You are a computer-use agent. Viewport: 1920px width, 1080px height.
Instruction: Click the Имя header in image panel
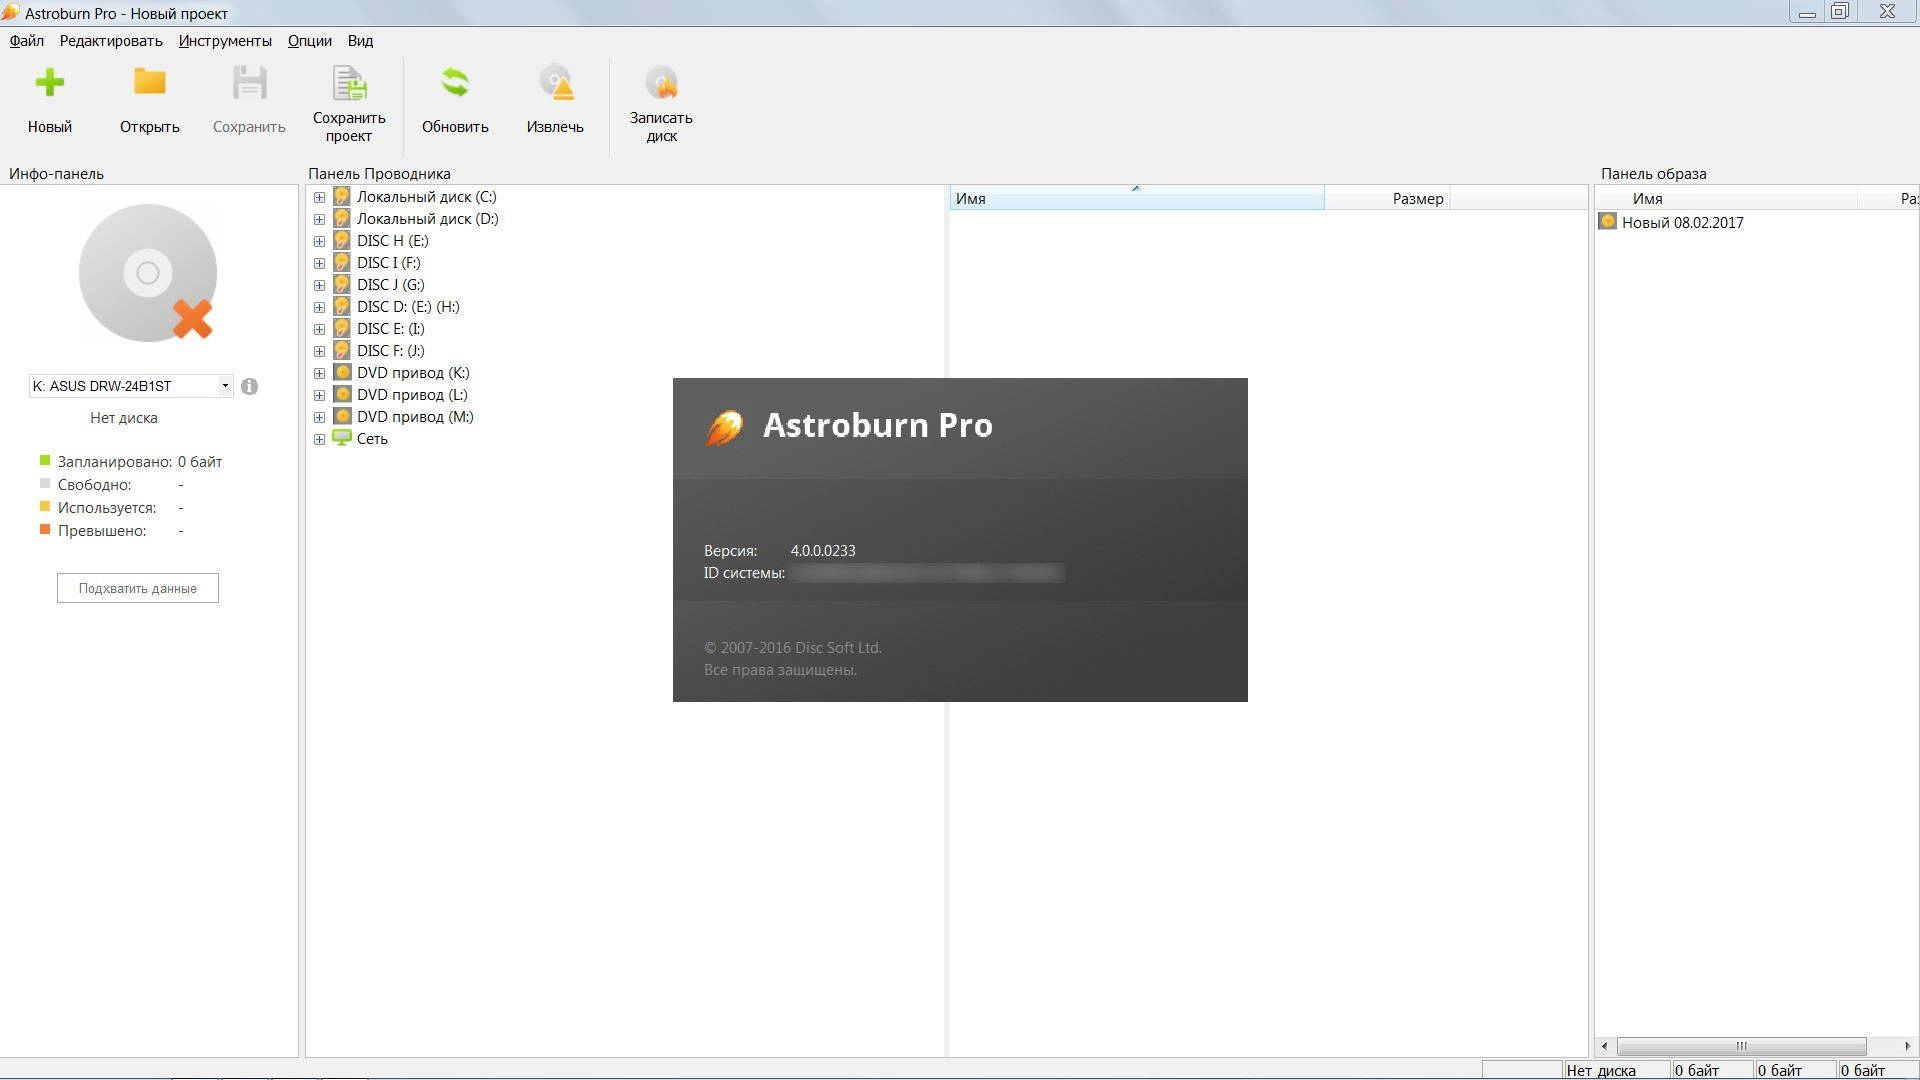click(1726, 198)
